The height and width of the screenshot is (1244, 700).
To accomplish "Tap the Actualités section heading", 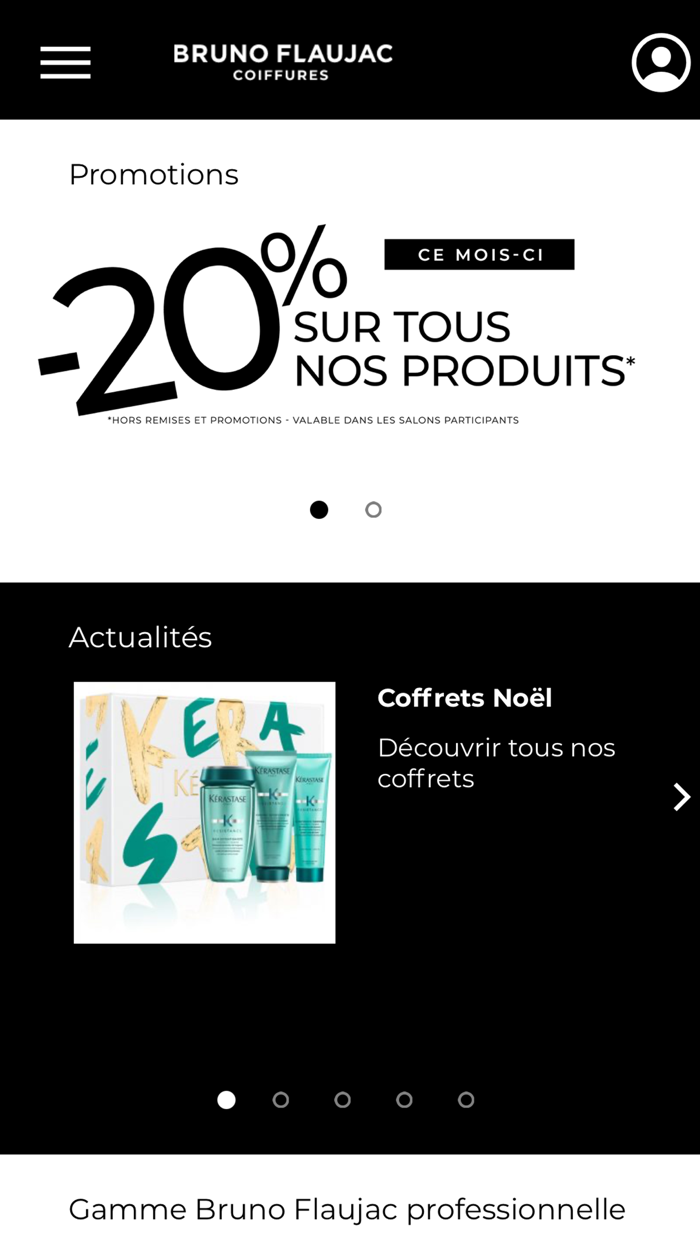I will (x=141, y=637).
